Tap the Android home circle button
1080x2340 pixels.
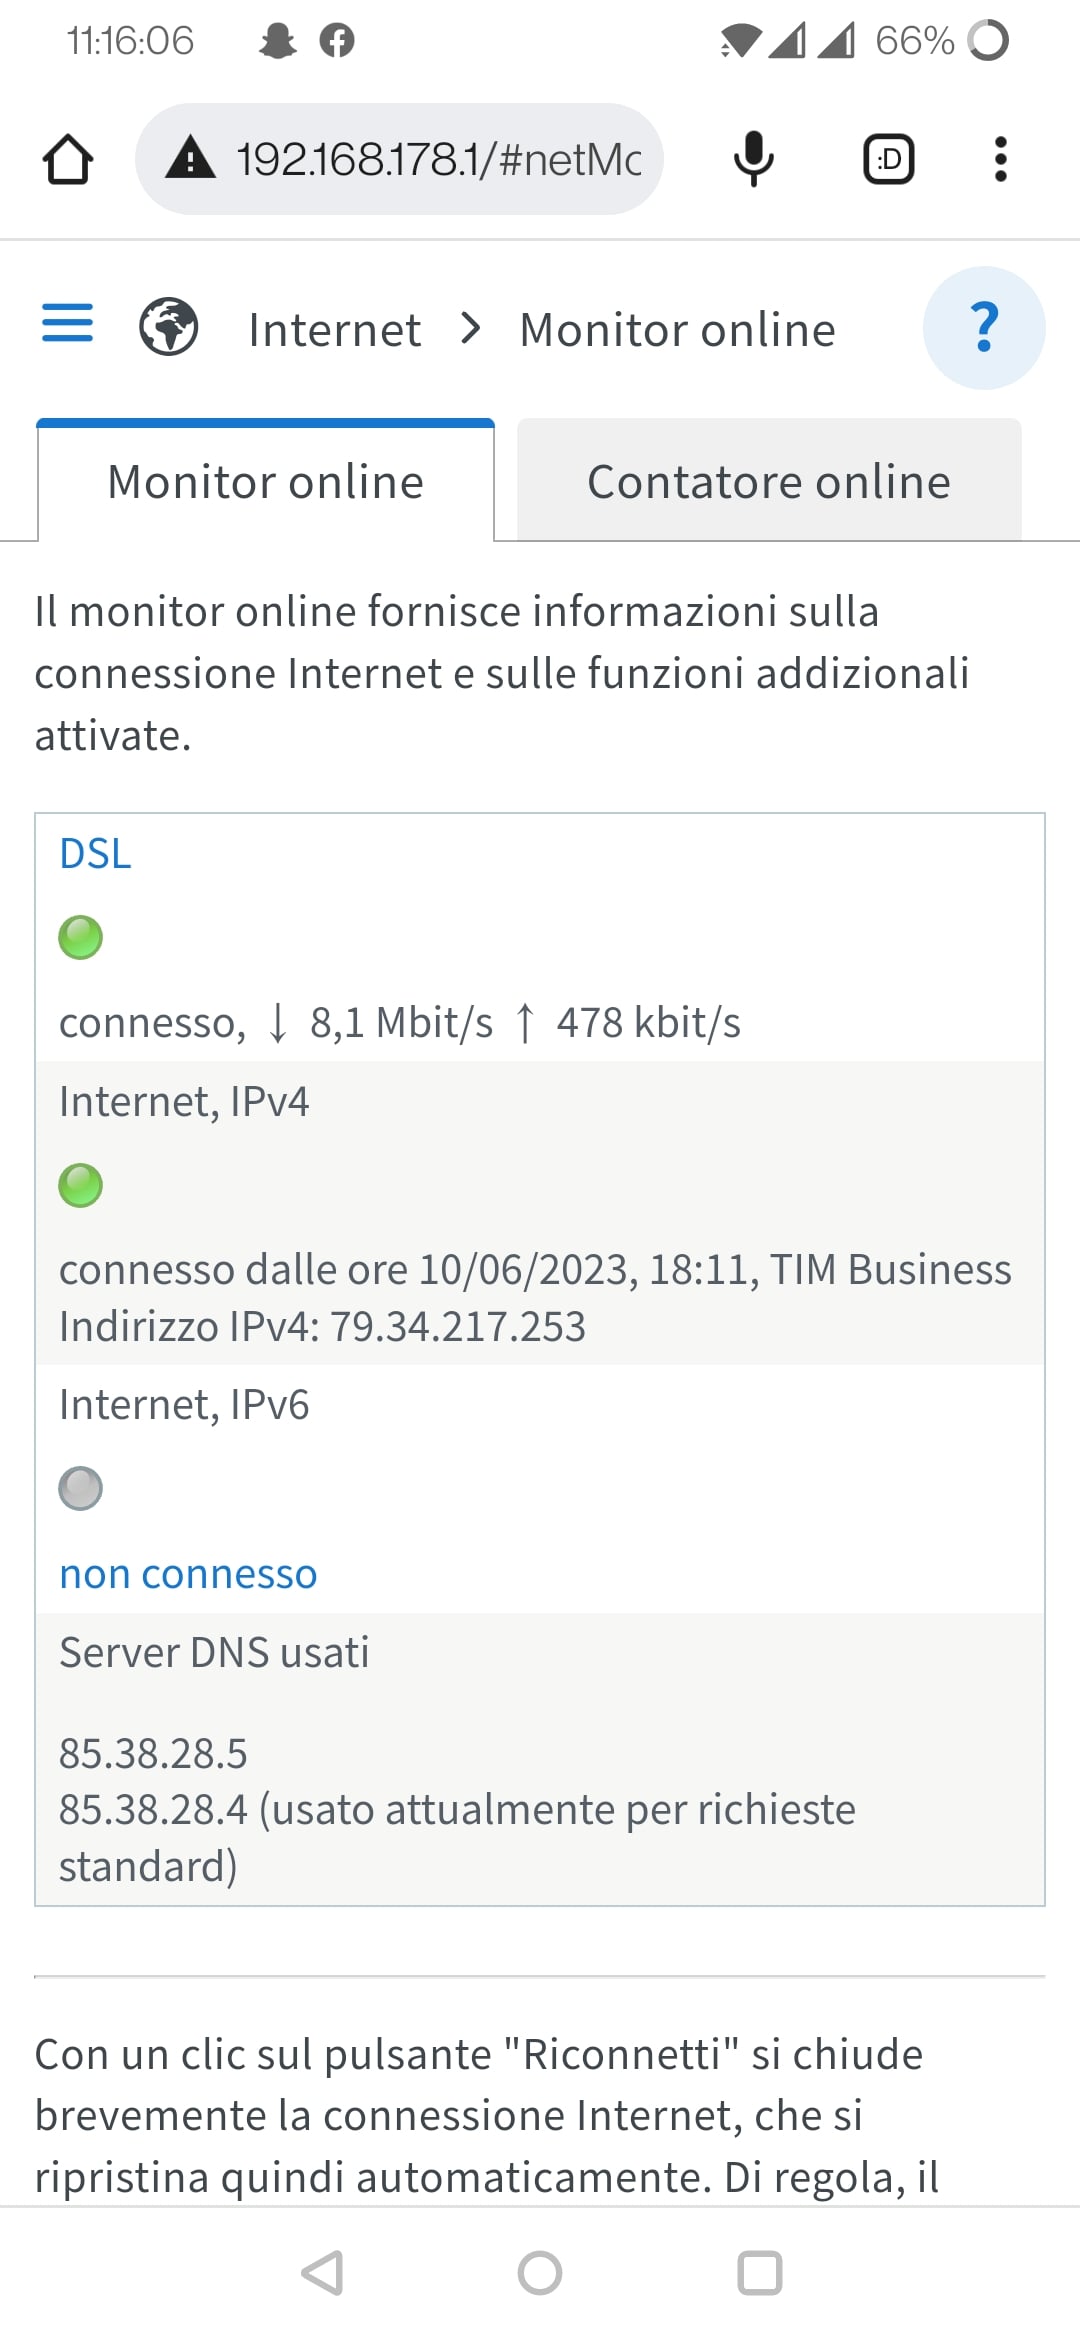pyautogui.click(x=540, y=2272)
